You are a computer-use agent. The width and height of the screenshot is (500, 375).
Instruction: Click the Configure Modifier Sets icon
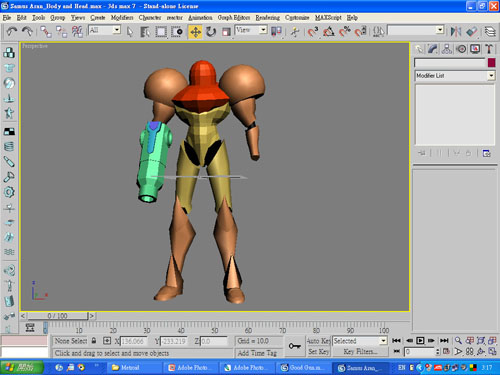[487, 153]
